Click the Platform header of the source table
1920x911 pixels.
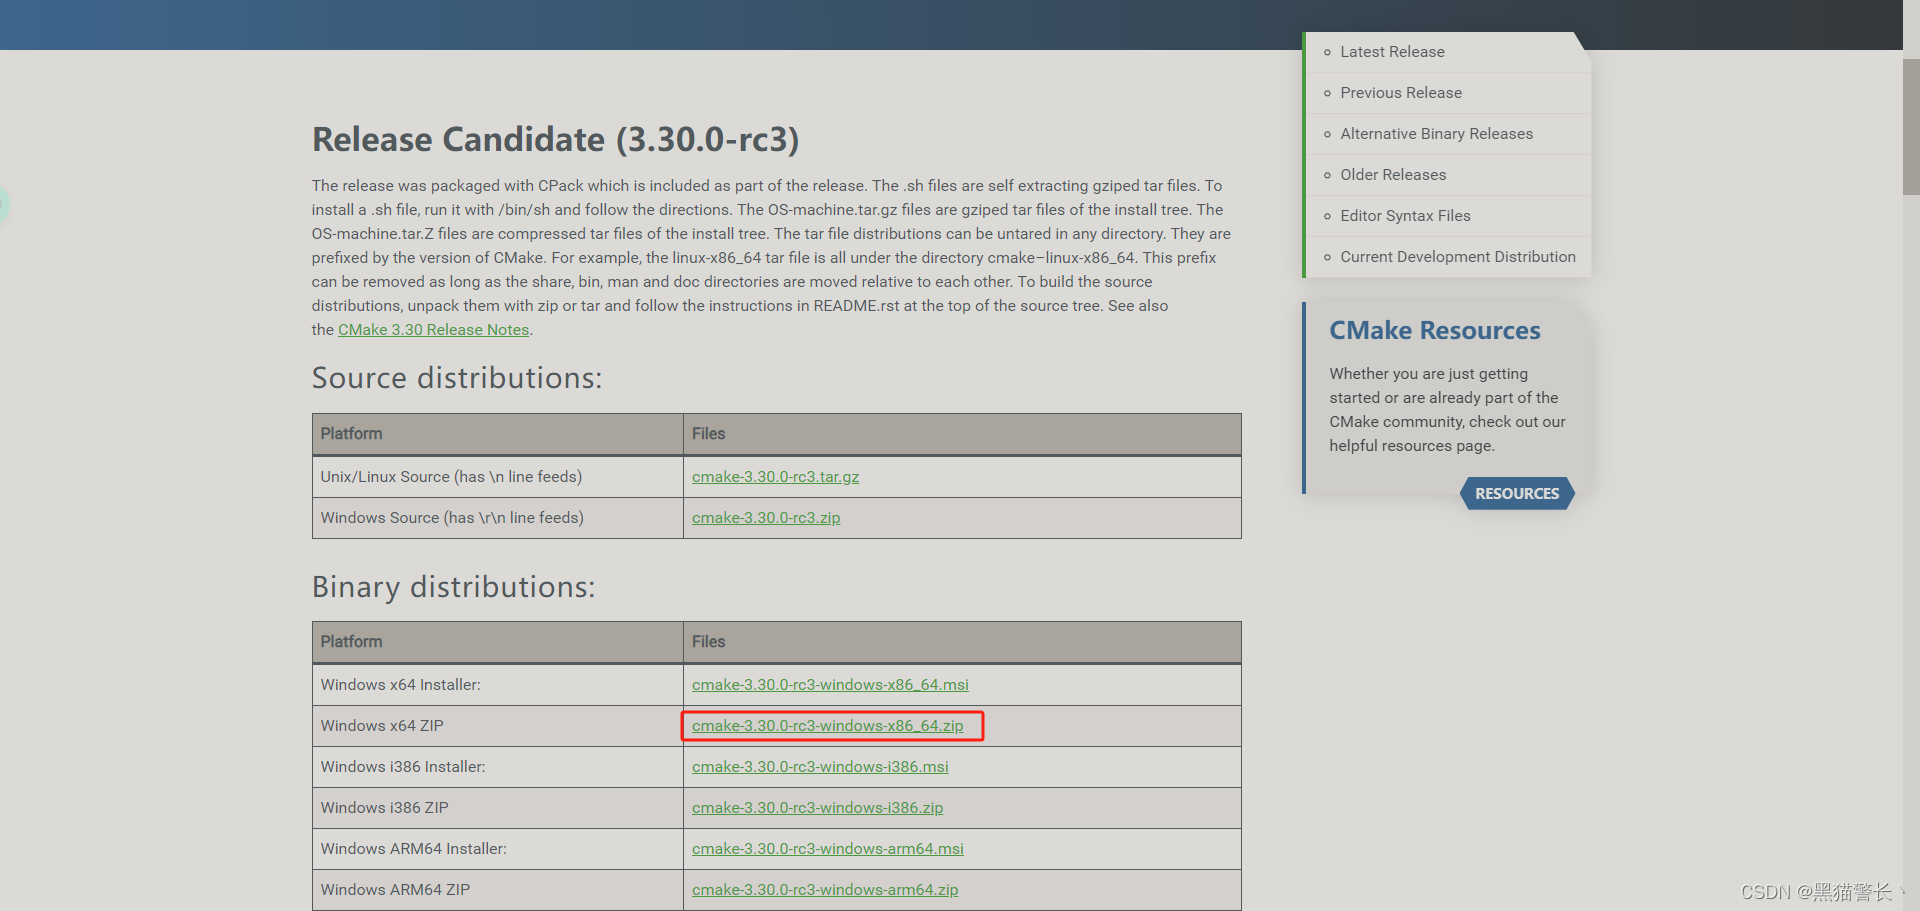(x=498, y=434)
